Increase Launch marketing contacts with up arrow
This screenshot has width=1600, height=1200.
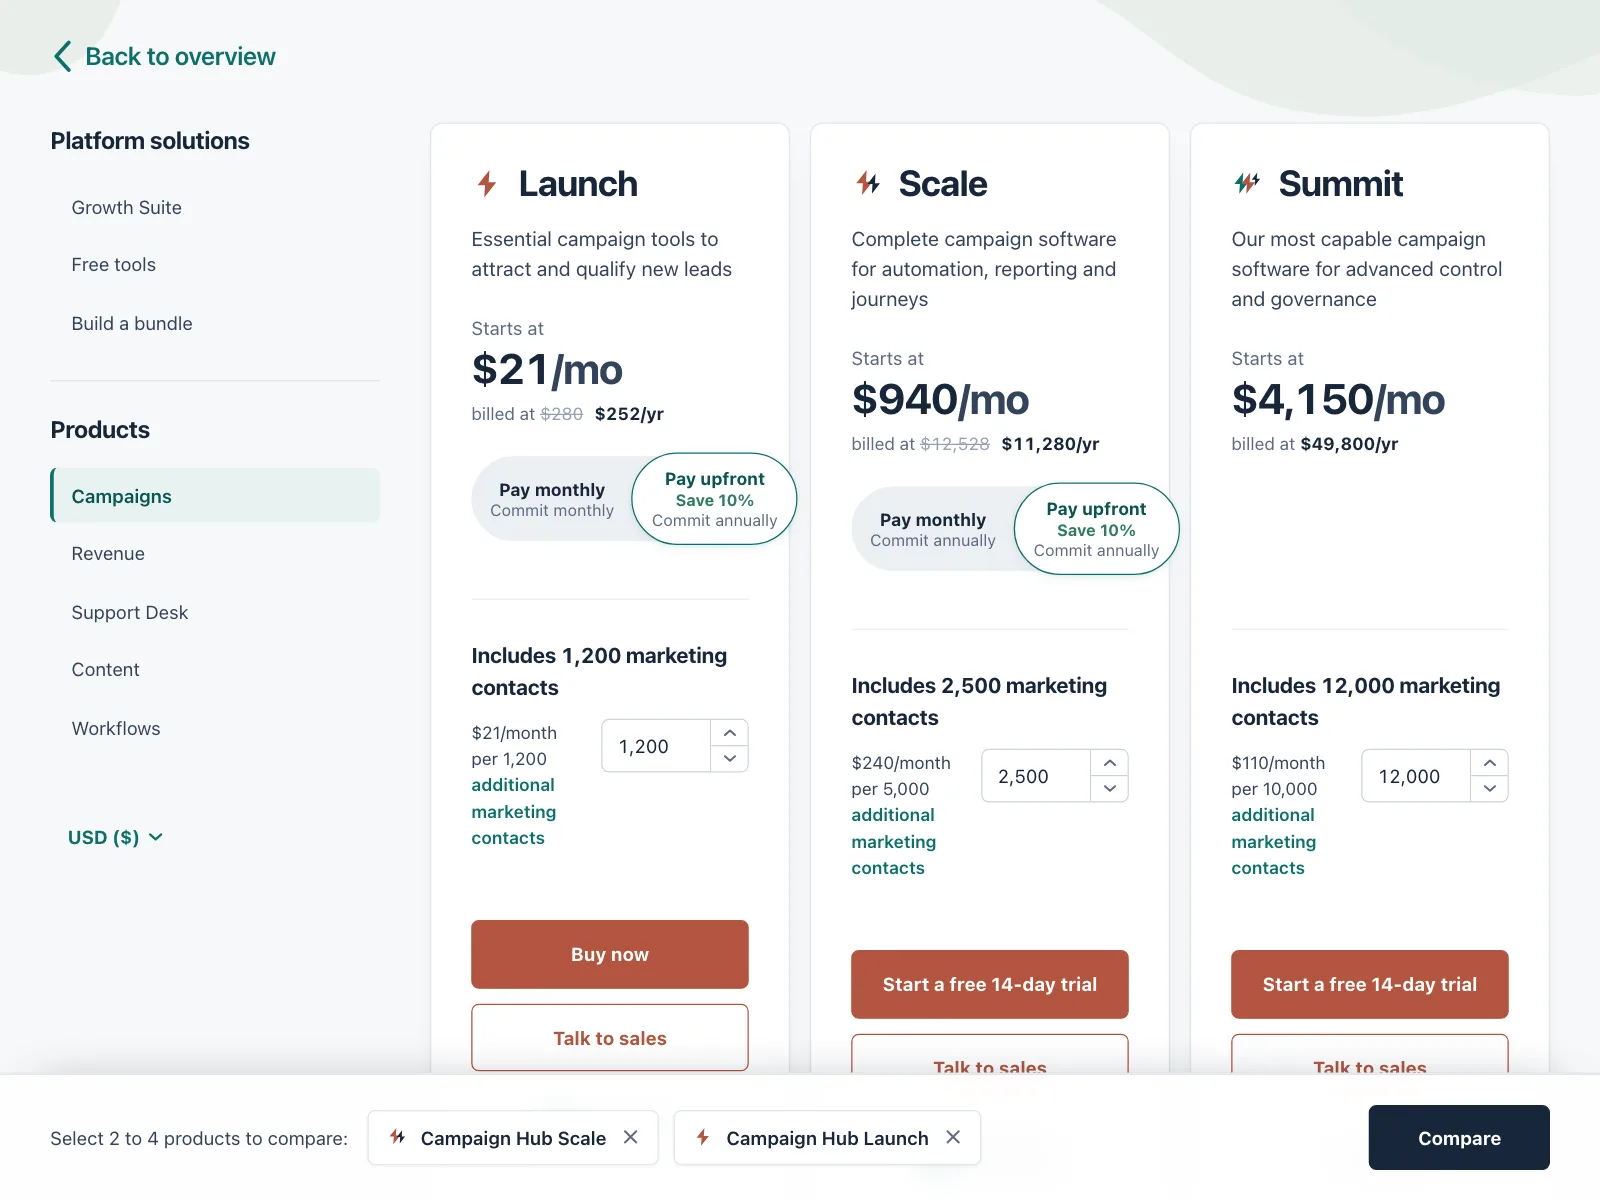point(730,733)
